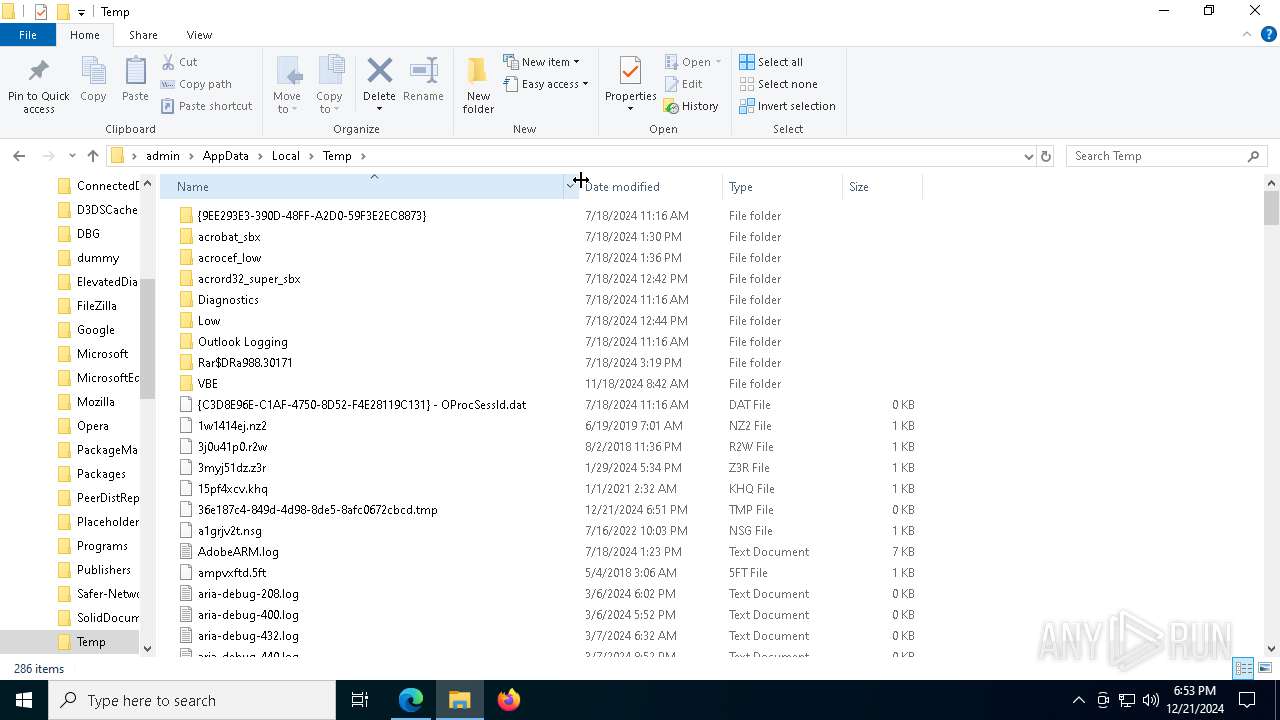Click AppData in the address breadcrumb
The image size is (1280, 720).
pyautogui.click(x=225, y=156)
